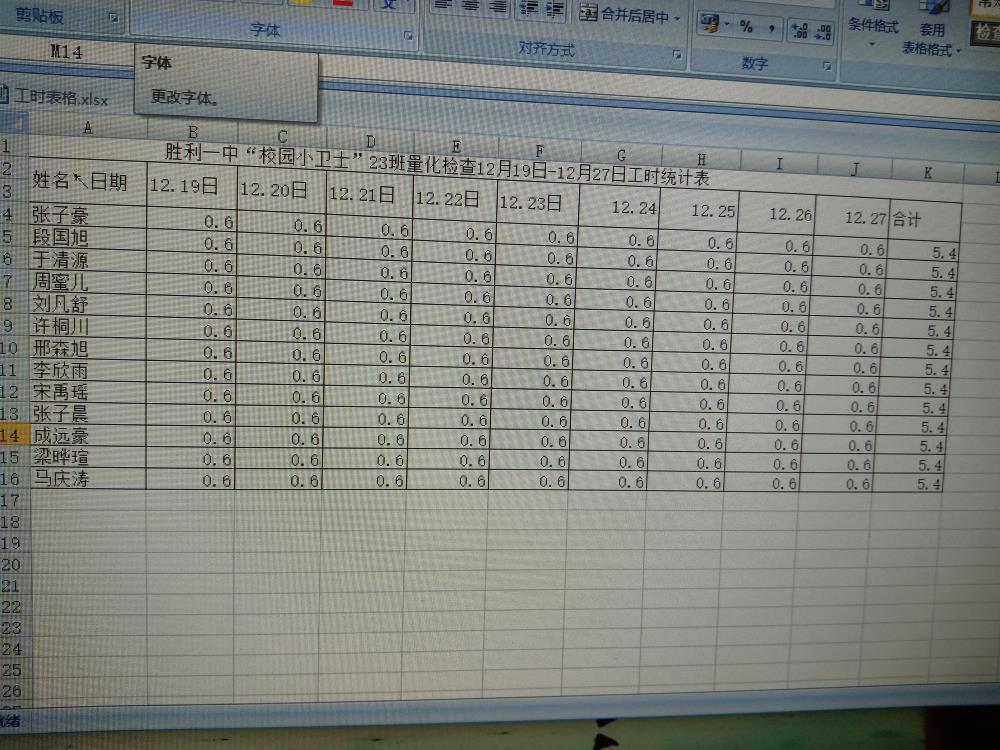Apply percent style formatting
The width and height of the screenshot is (1000, 750).
[746, 26]
